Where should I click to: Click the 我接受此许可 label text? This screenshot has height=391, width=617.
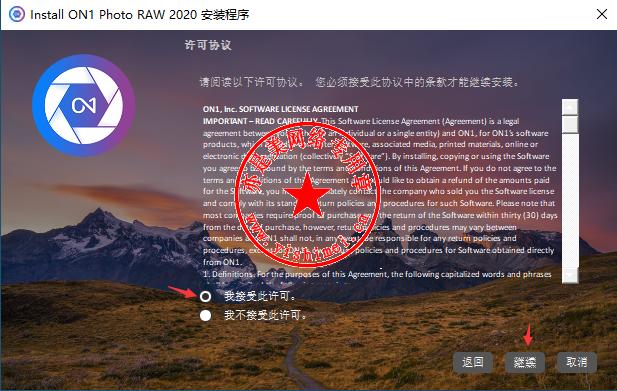(260, 296)
